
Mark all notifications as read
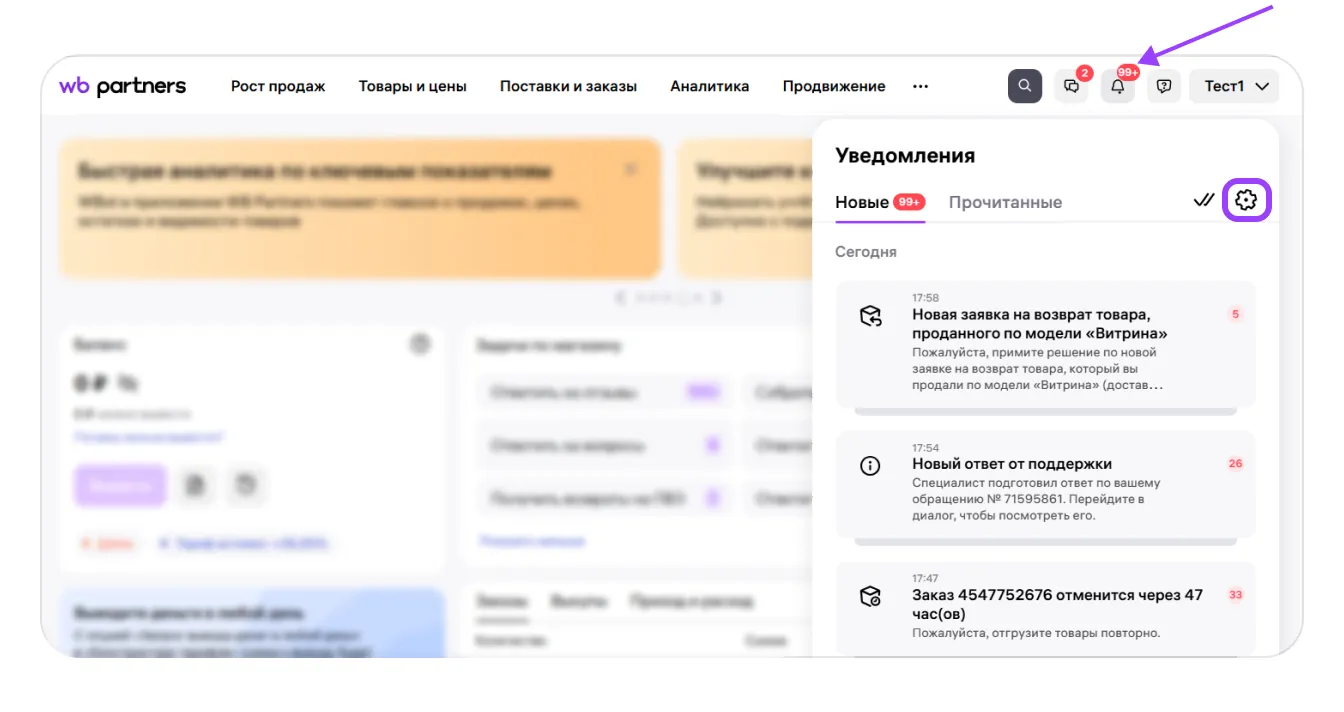point(1204,201)
